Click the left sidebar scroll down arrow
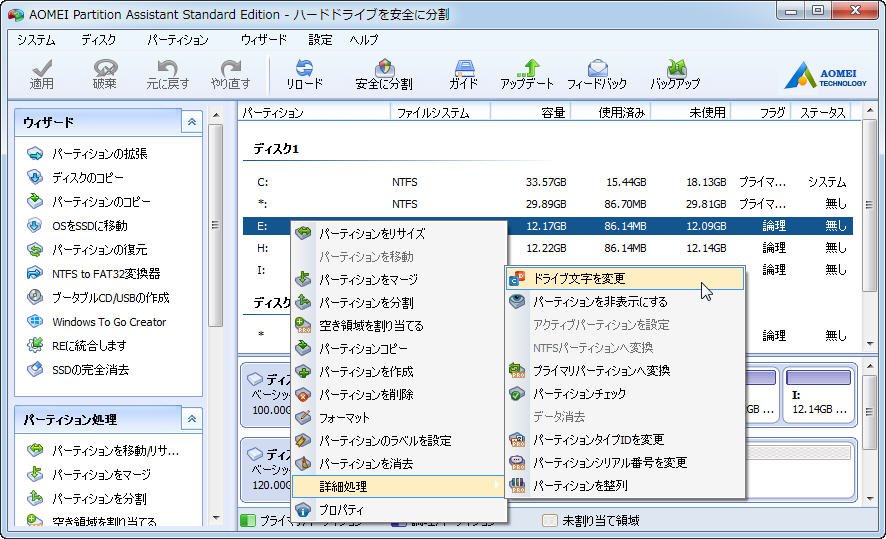The image size is (886, 539). coord(216,518)
